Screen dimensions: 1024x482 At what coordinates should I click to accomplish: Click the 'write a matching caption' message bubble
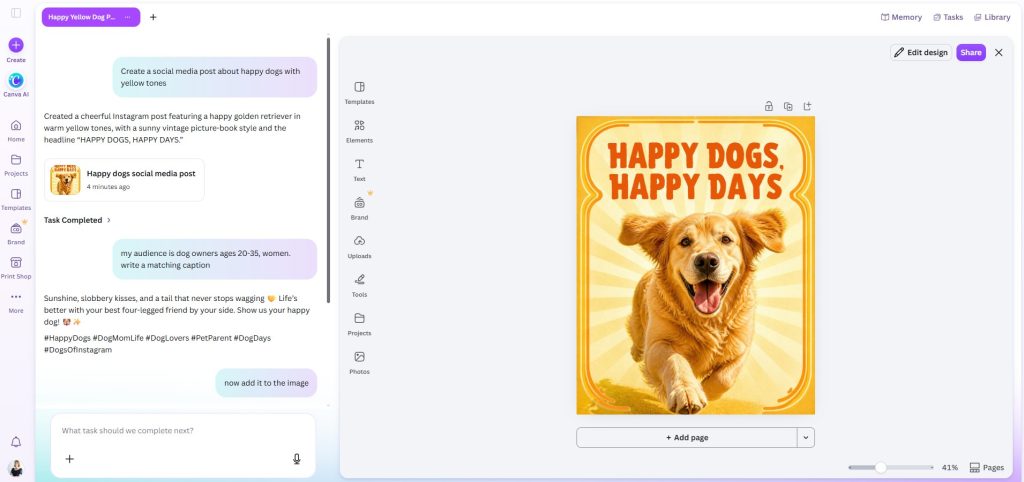coord(214,259)
